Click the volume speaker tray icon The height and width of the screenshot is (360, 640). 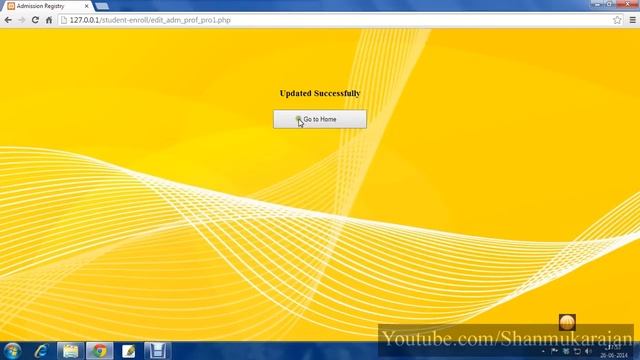(588, 351)
